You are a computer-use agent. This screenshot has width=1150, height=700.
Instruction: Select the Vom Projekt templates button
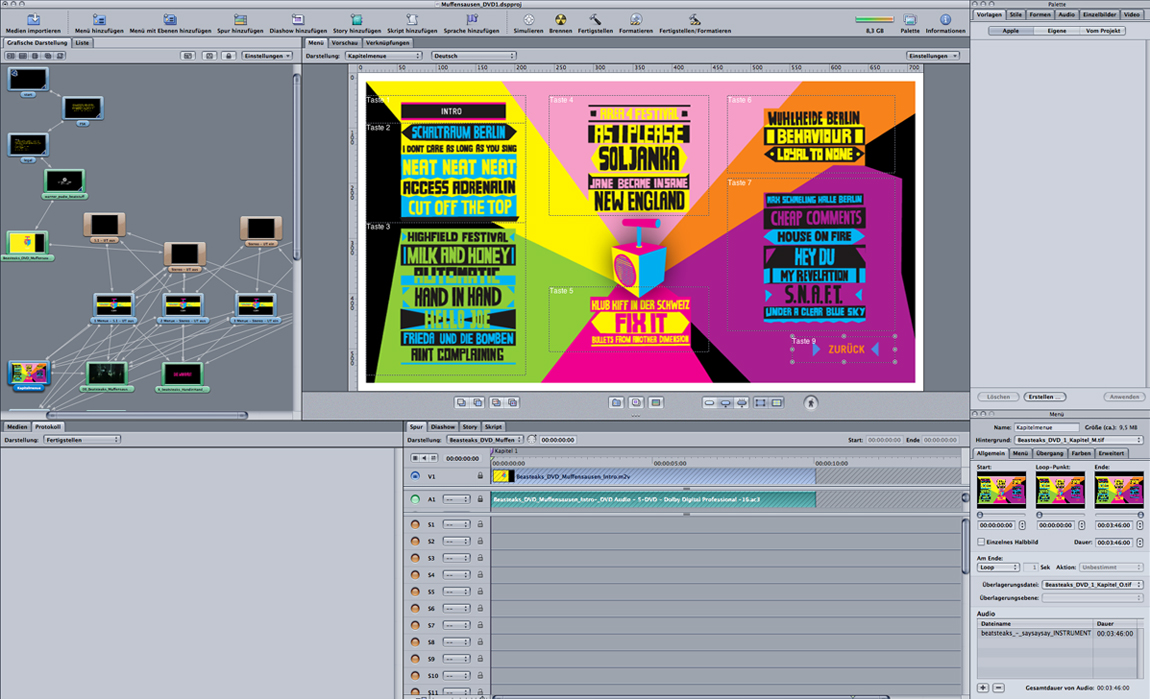pyautogui.click(x=1103, y=31)
